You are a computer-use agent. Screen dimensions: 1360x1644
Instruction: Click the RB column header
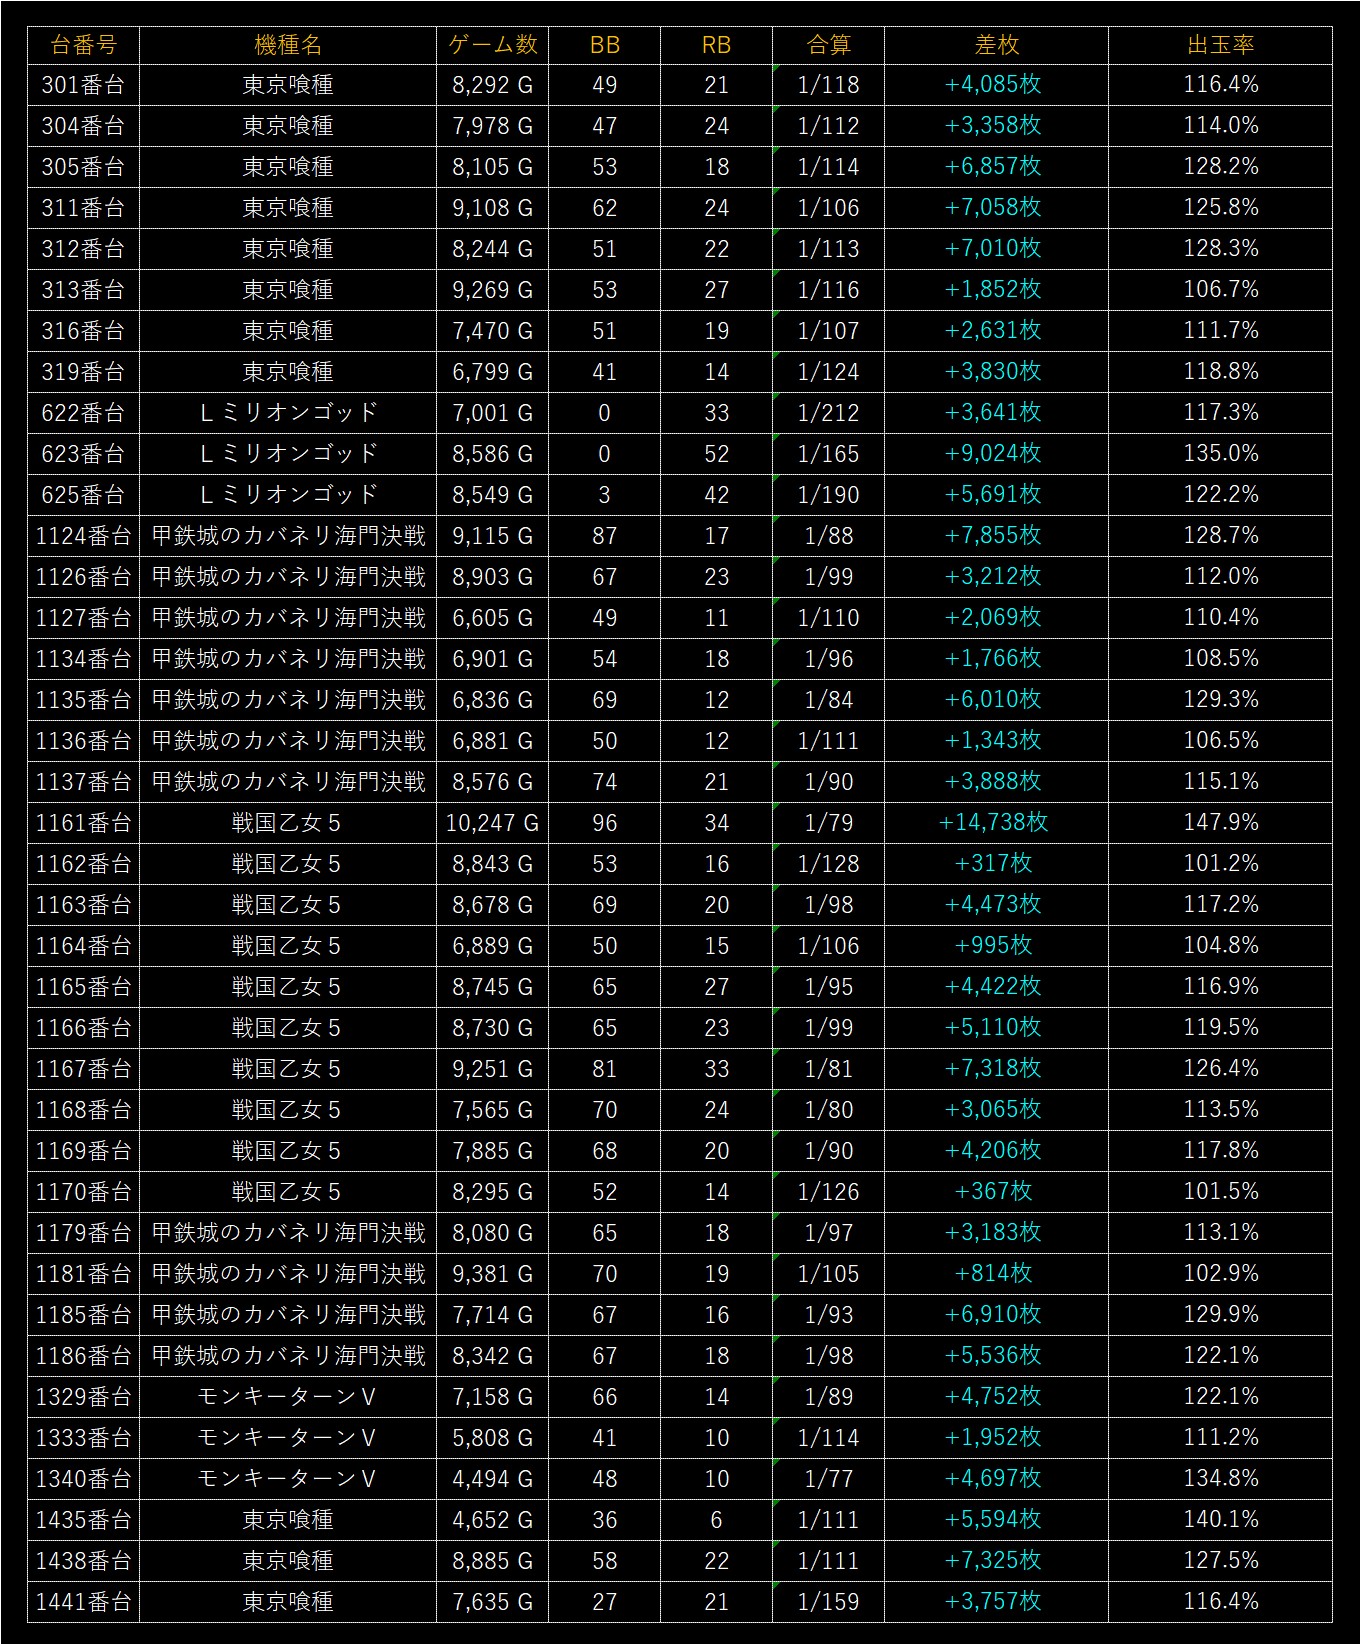716,45
